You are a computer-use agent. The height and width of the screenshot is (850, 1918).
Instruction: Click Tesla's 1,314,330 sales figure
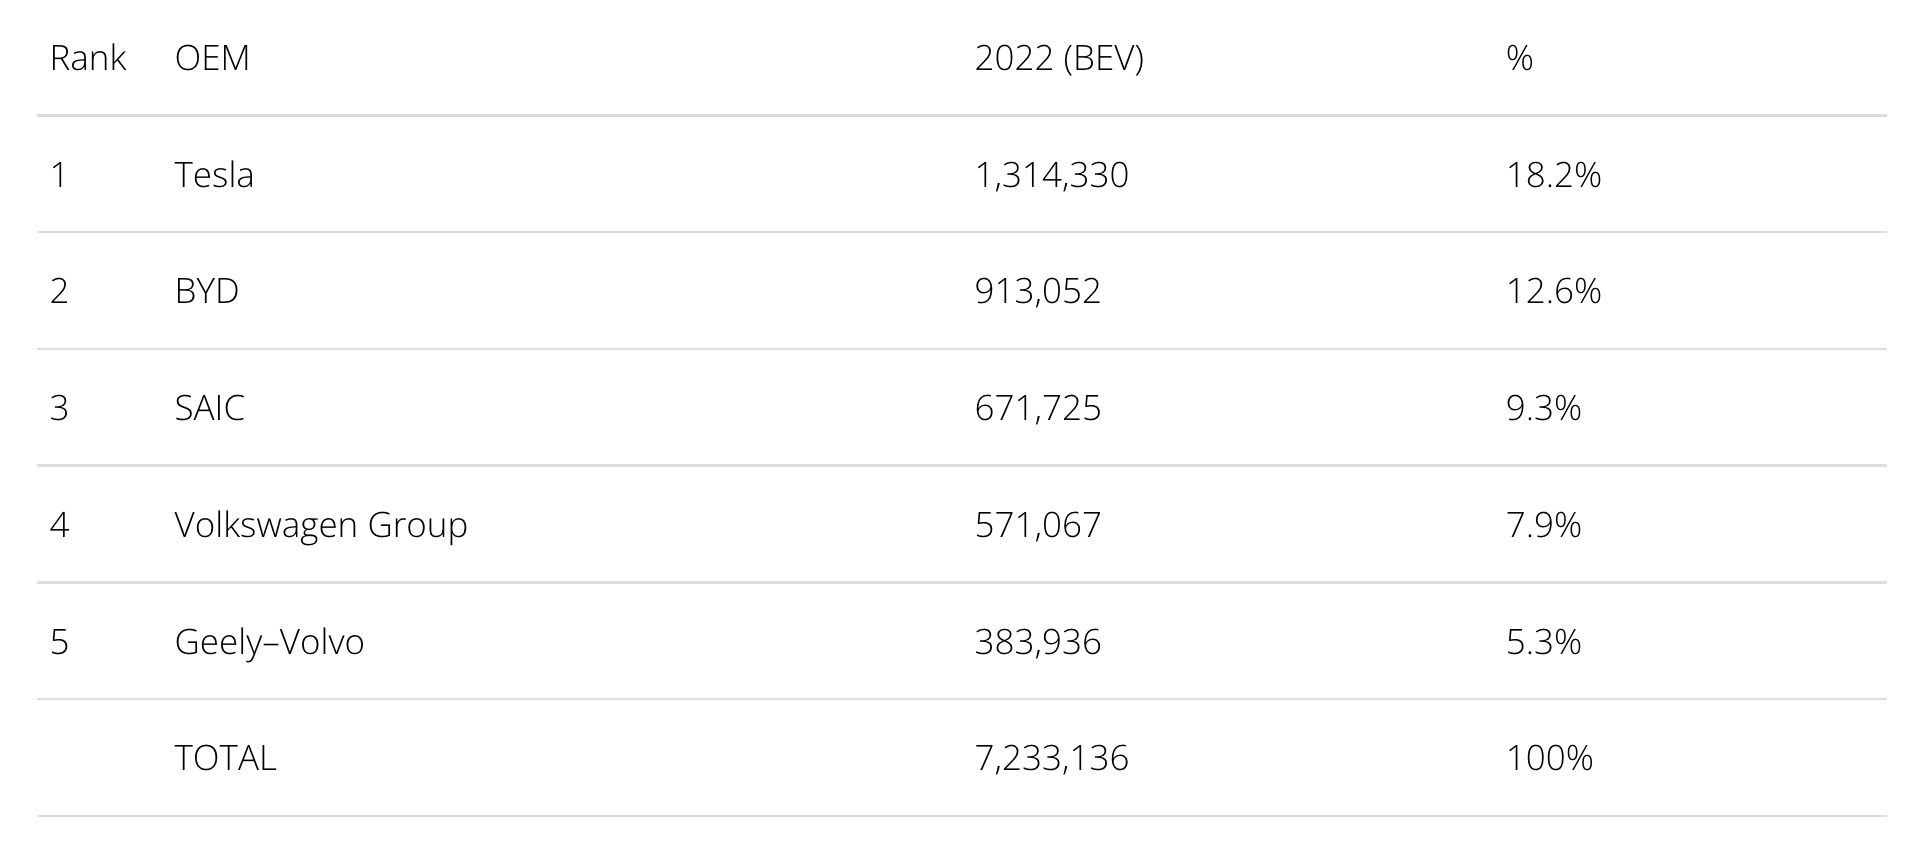(x=1051, y=175)
